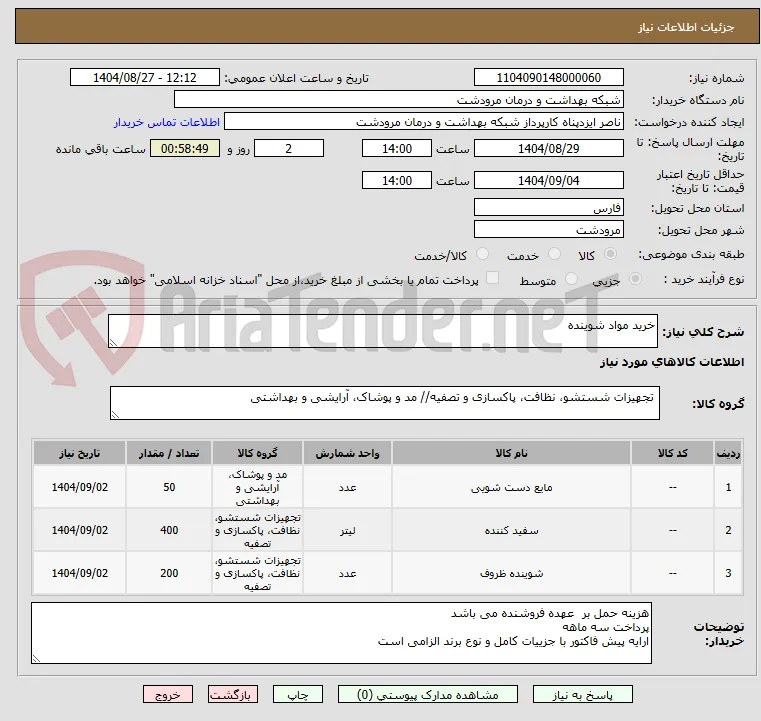Click the سفید کننده item cell
Screen dimensions: 761x721
pyautogui.click(x=511, y=530)
